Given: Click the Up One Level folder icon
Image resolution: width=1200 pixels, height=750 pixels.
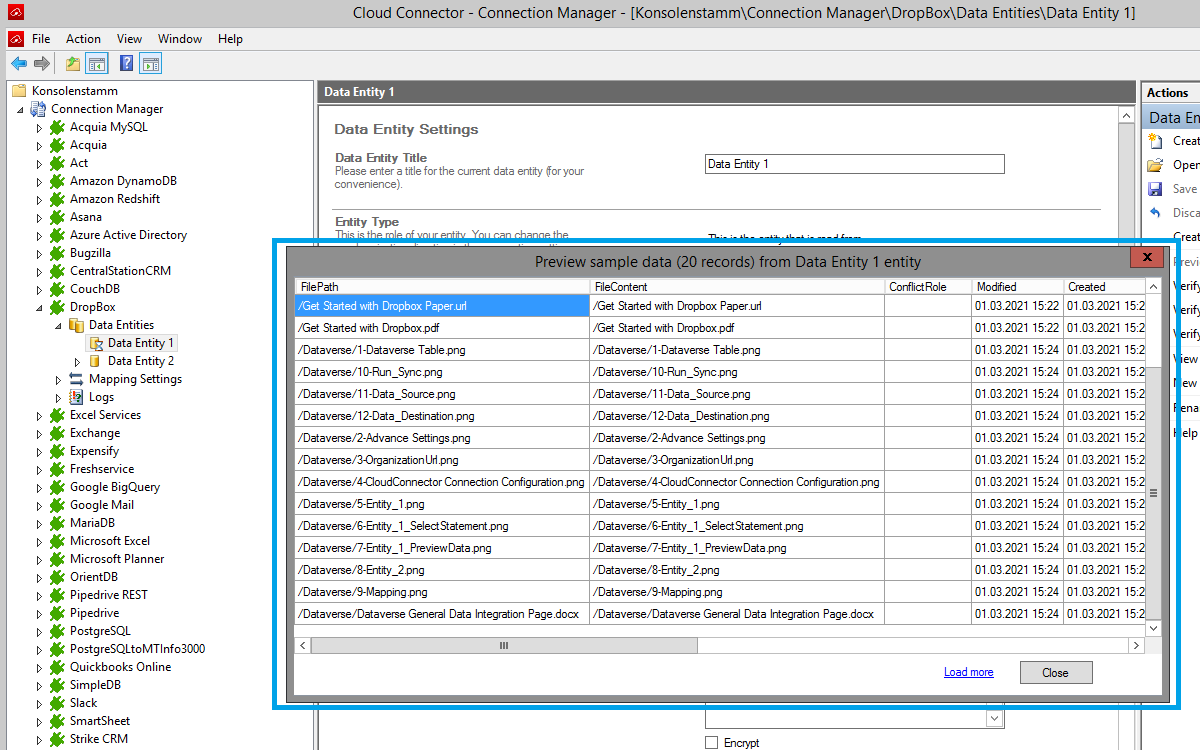Looking at the screenshot, I should pyautogui.click(x=73, y=64).
